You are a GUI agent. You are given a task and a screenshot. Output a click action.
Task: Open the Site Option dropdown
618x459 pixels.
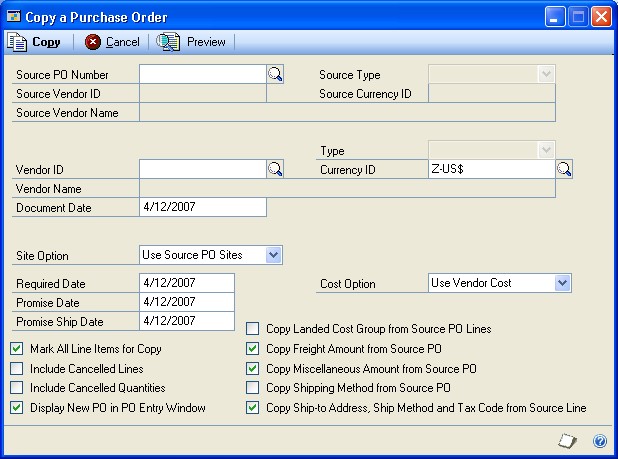coord(274,255)
